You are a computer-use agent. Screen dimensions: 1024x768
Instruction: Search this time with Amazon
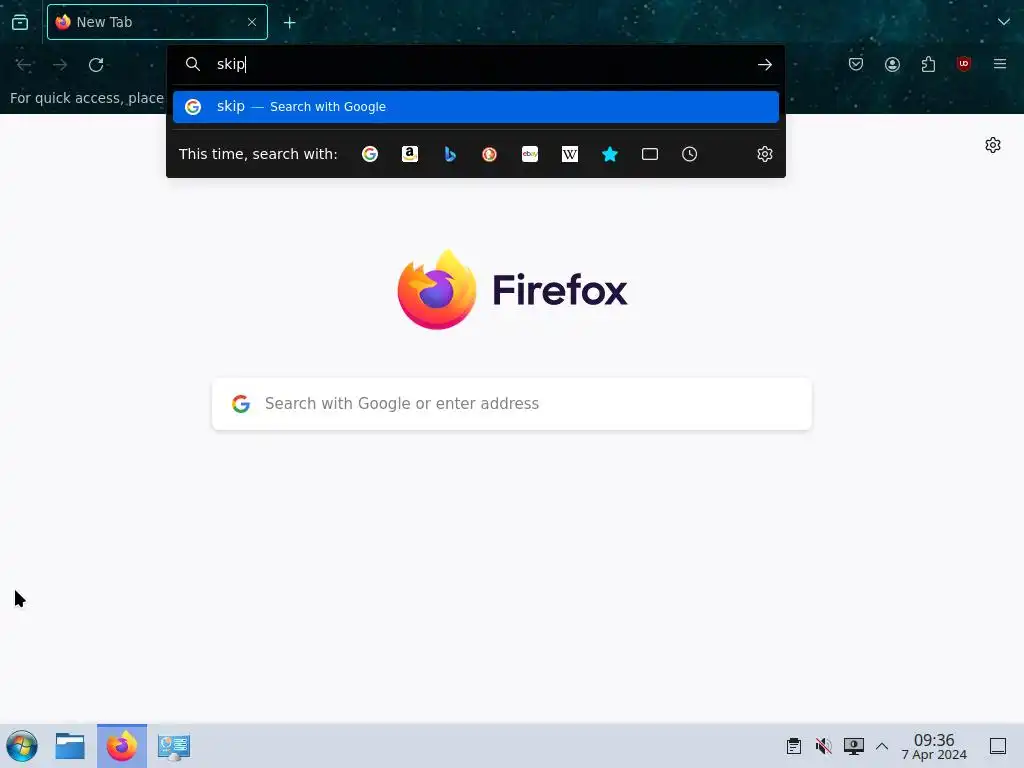(410, 154)
